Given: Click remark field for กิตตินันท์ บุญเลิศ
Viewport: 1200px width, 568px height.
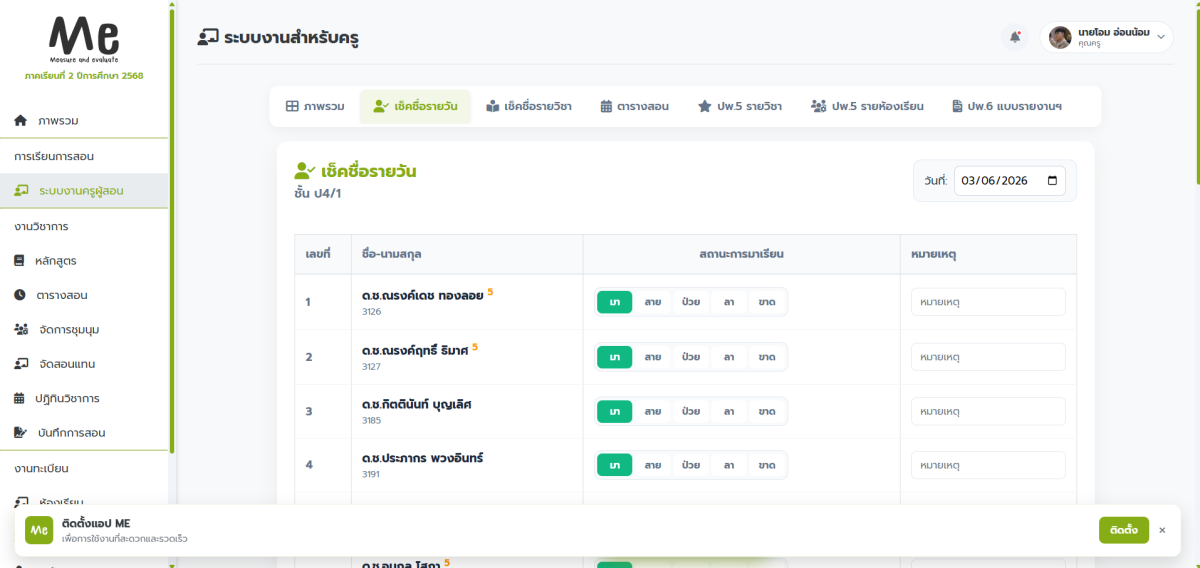Looking at the screenshot, I should point(988,411).
